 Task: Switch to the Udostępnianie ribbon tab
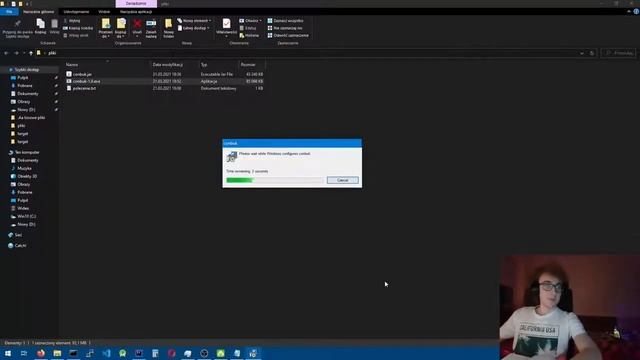click(76, 12)
